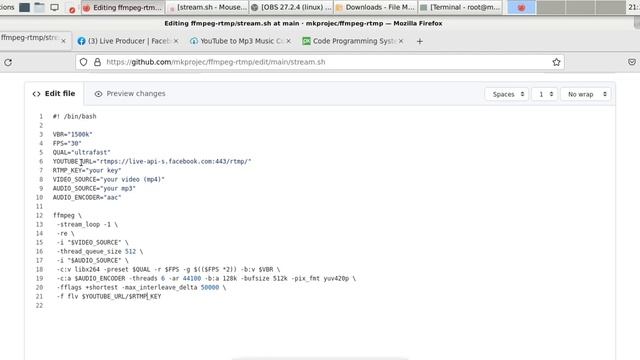Click the tracking protection shield icon
The image size is (640, 360).
[x=84, y=62]
